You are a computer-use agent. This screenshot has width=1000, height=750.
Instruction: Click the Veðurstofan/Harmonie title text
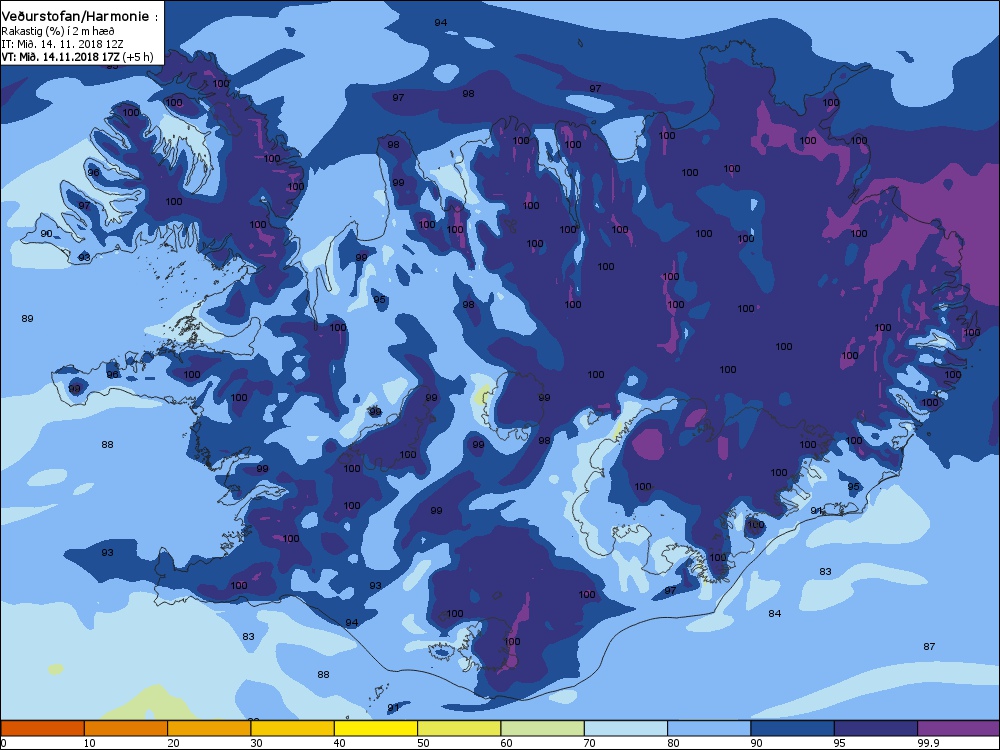click(x=80, y=17)
